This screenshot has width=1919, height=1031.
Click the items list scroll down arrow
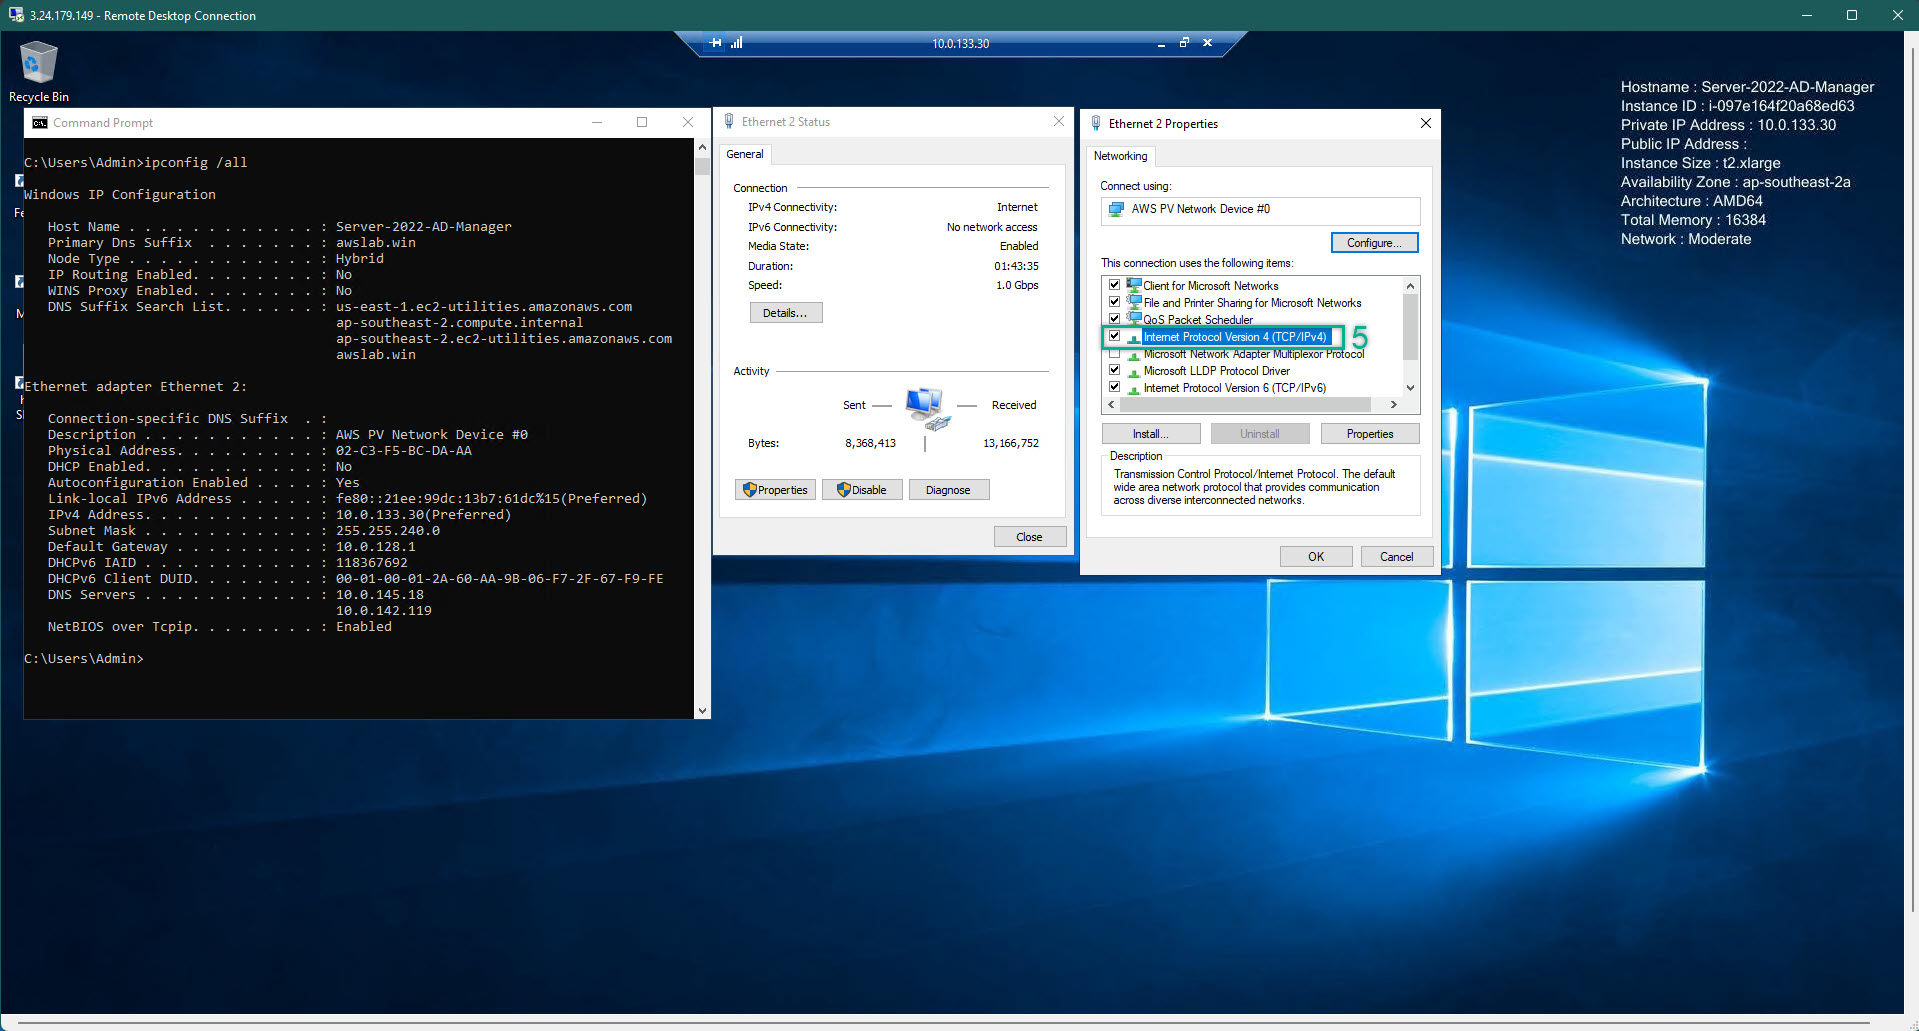(x=1410, y=388)
